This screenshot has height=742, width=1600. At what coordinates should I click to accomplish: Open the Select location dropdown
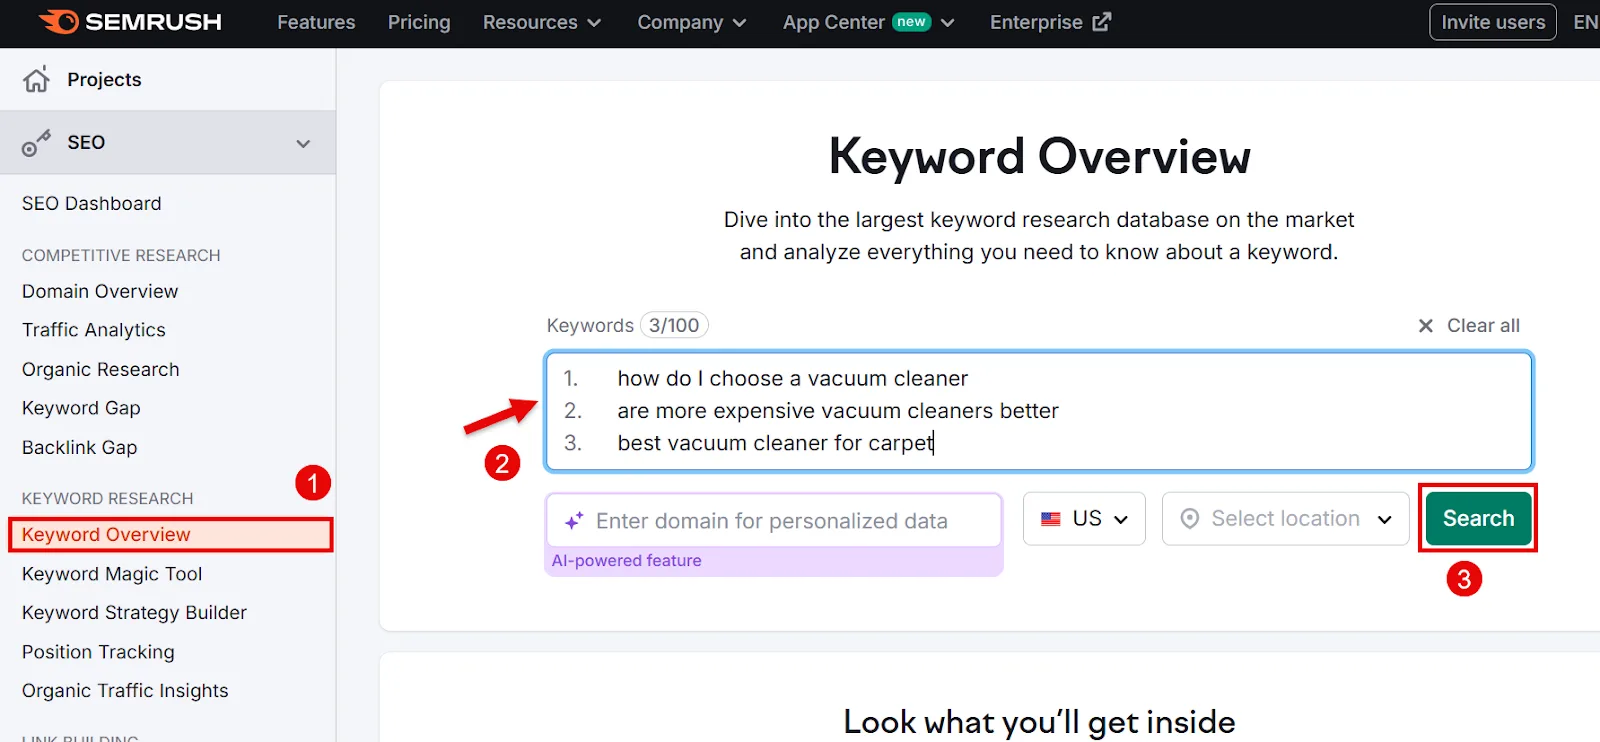tap(1285, 519)
